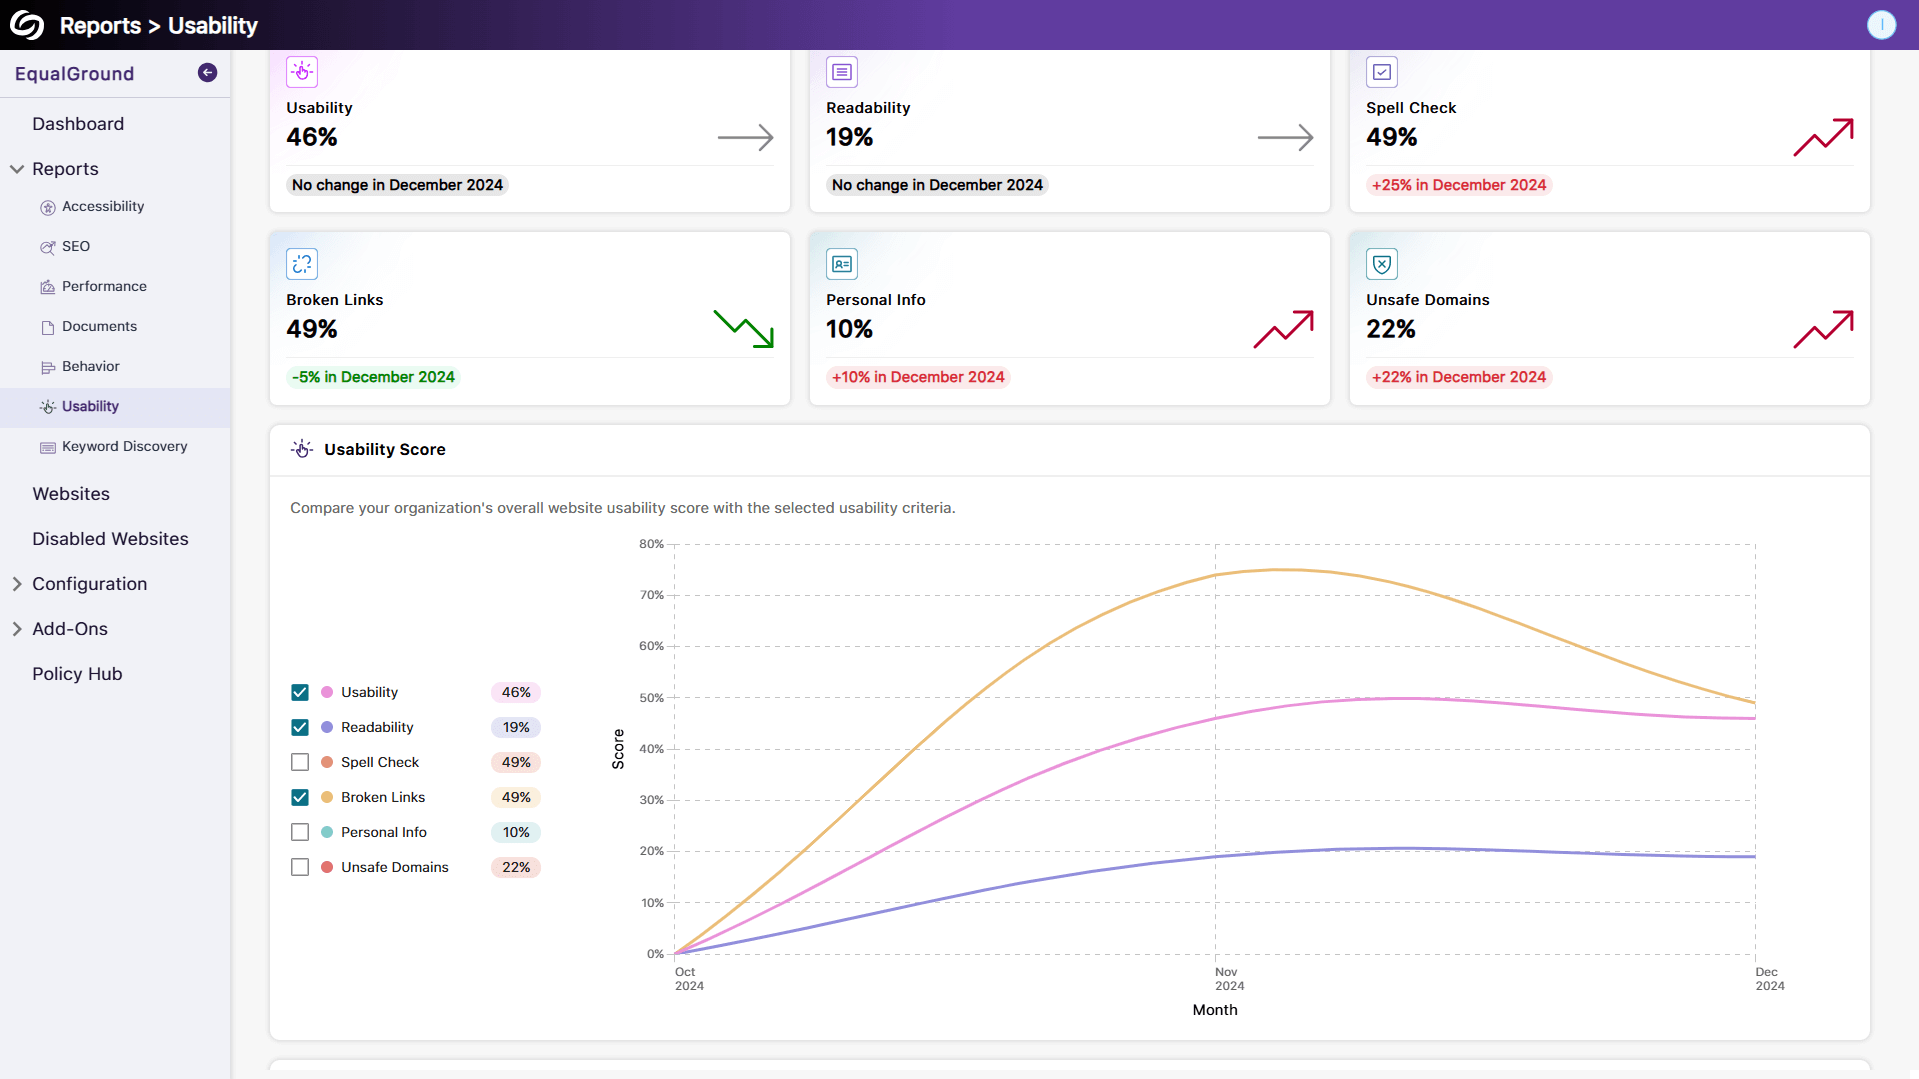The height and width of the screenshot is (1079, 1919).
Task: Click the Nov 2024 axis label on chart
Action: coord(1229,979)
